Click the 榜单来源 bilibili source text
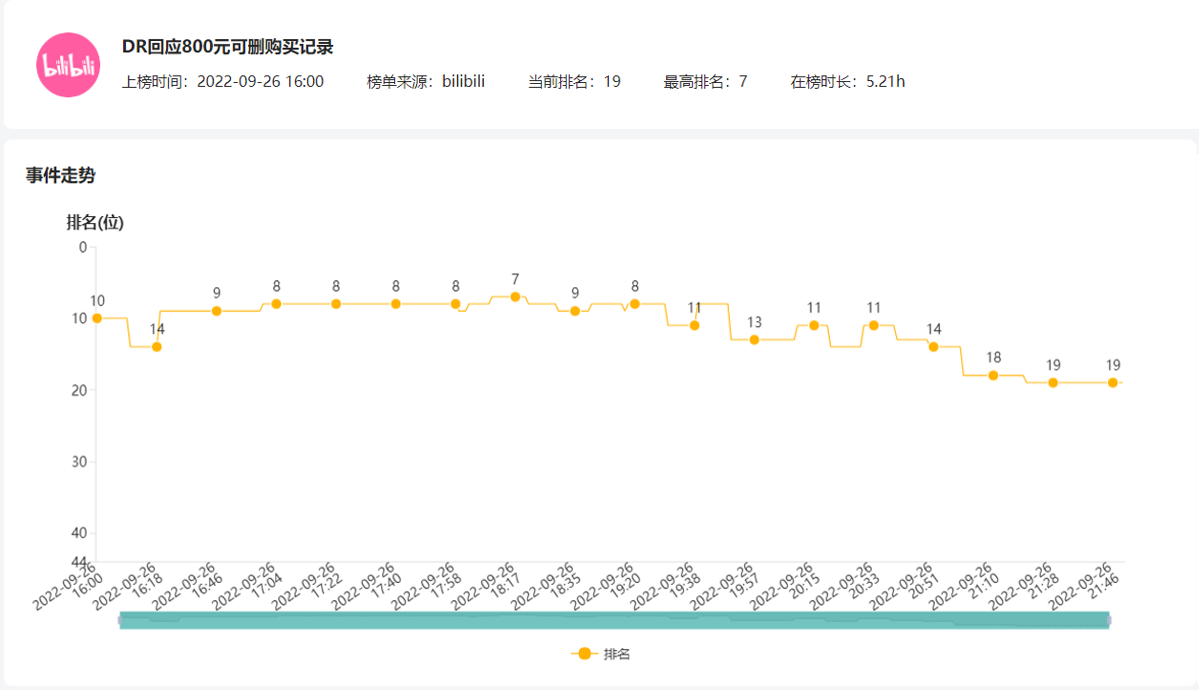This screenshot has width=1199, height=690. 426,82
